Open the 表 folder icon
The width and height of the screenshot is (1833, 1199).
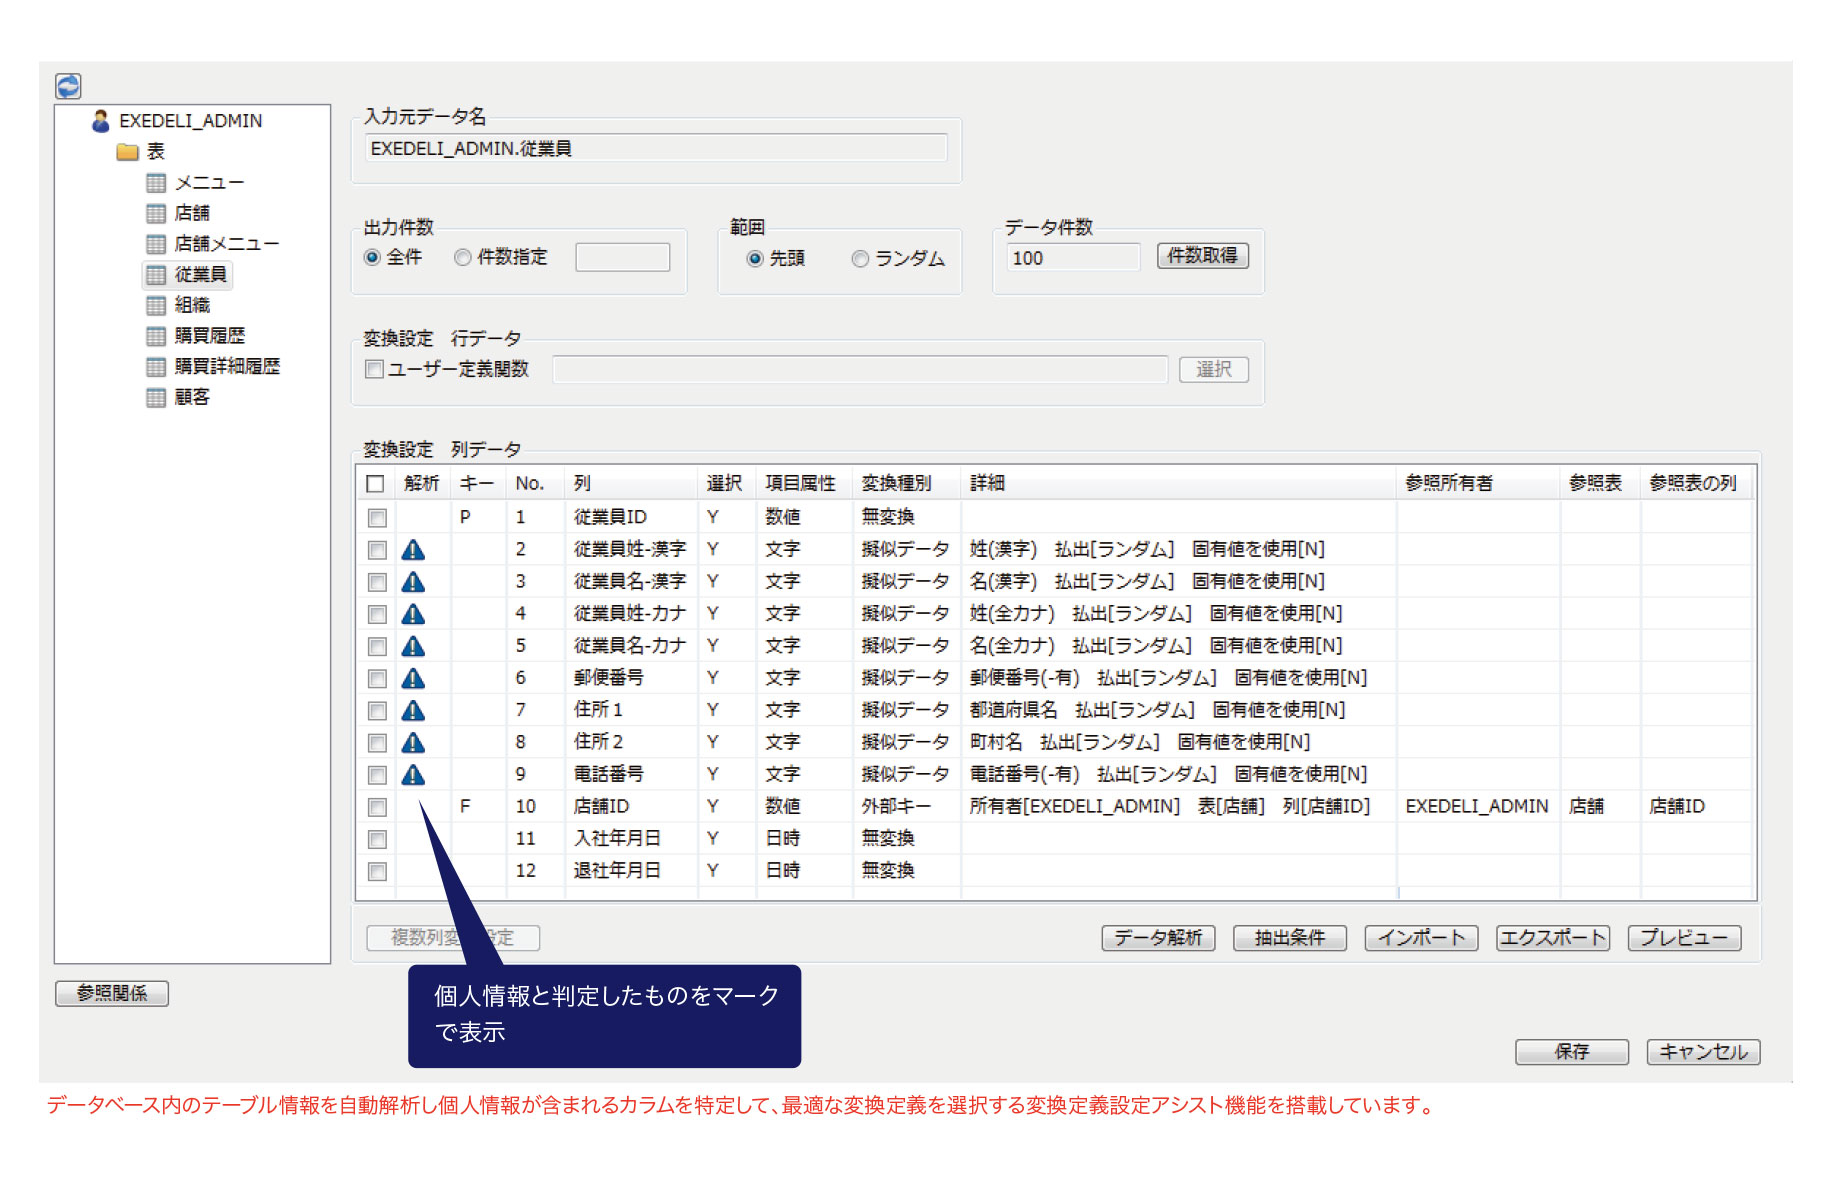[x=127, y=152]
